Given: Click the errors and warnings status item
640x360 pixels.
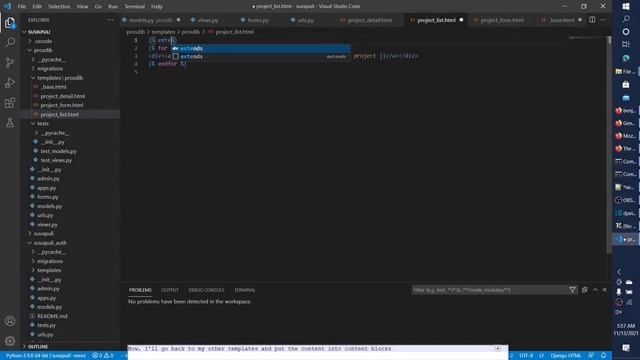Looking at the screenshot, I should 103,356.
